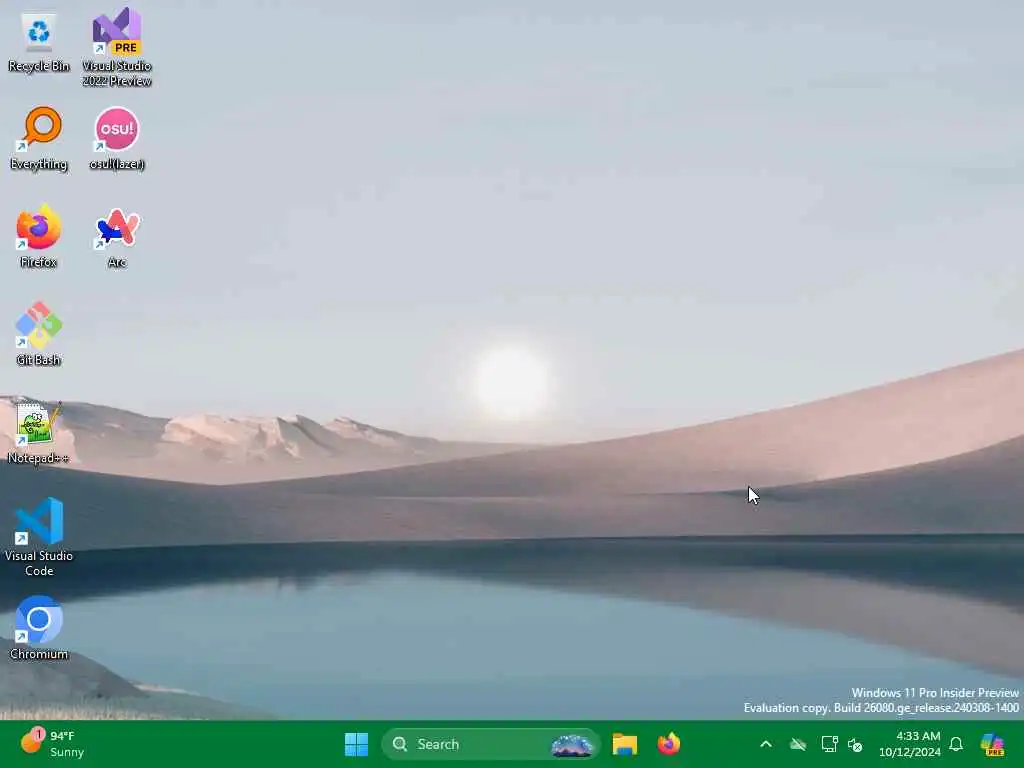Select the Recycle Bin desktop icon
The height and width of the screenshot is (768, 1024).
(x=39, y=42)
